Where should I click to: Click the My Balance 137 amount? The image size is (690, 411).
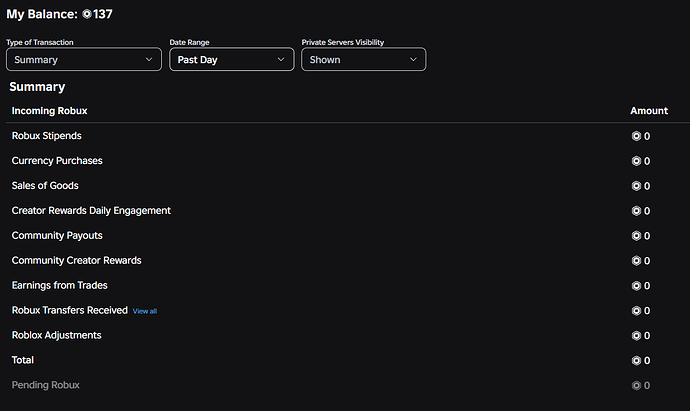(x=103, y=14)
